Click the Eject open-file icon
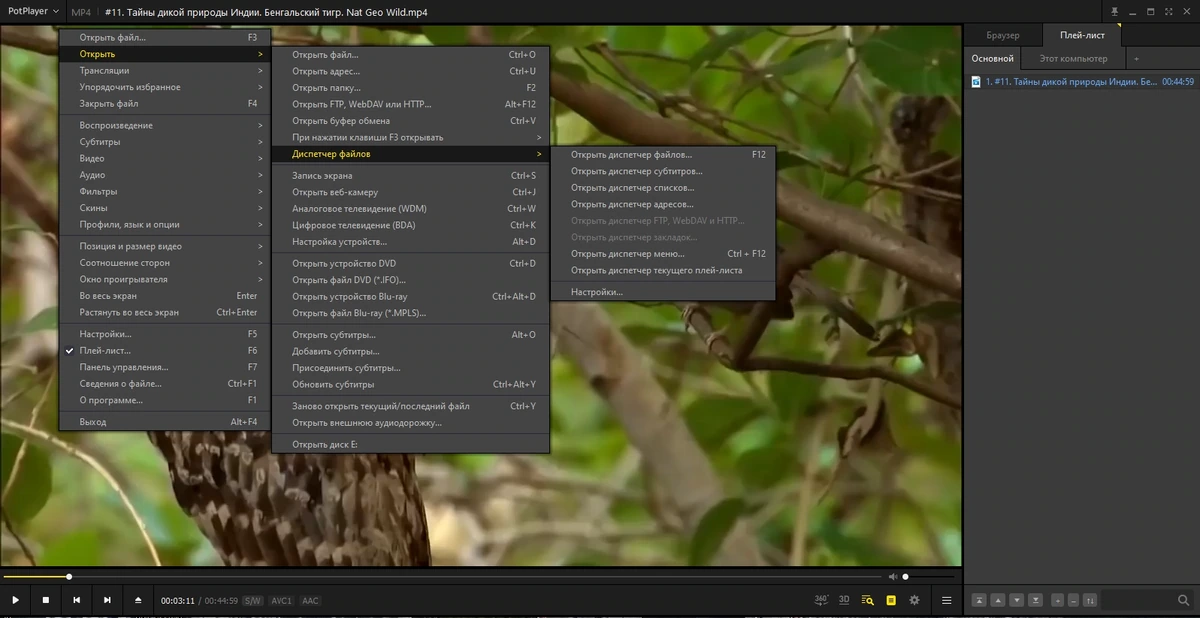Image resolution: width=1200 pixels, height=618 pixels. [x=138, y=600]
